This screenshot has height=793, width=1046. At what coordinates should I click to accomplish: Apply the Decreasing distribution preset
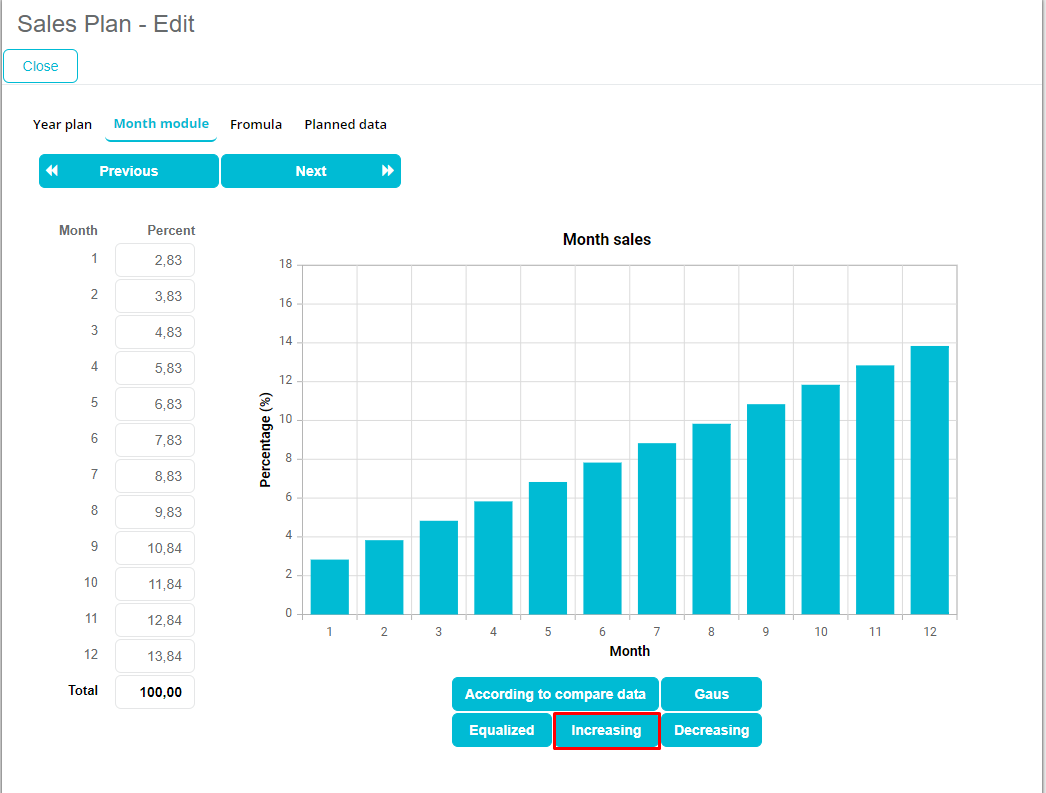(711, 730)
